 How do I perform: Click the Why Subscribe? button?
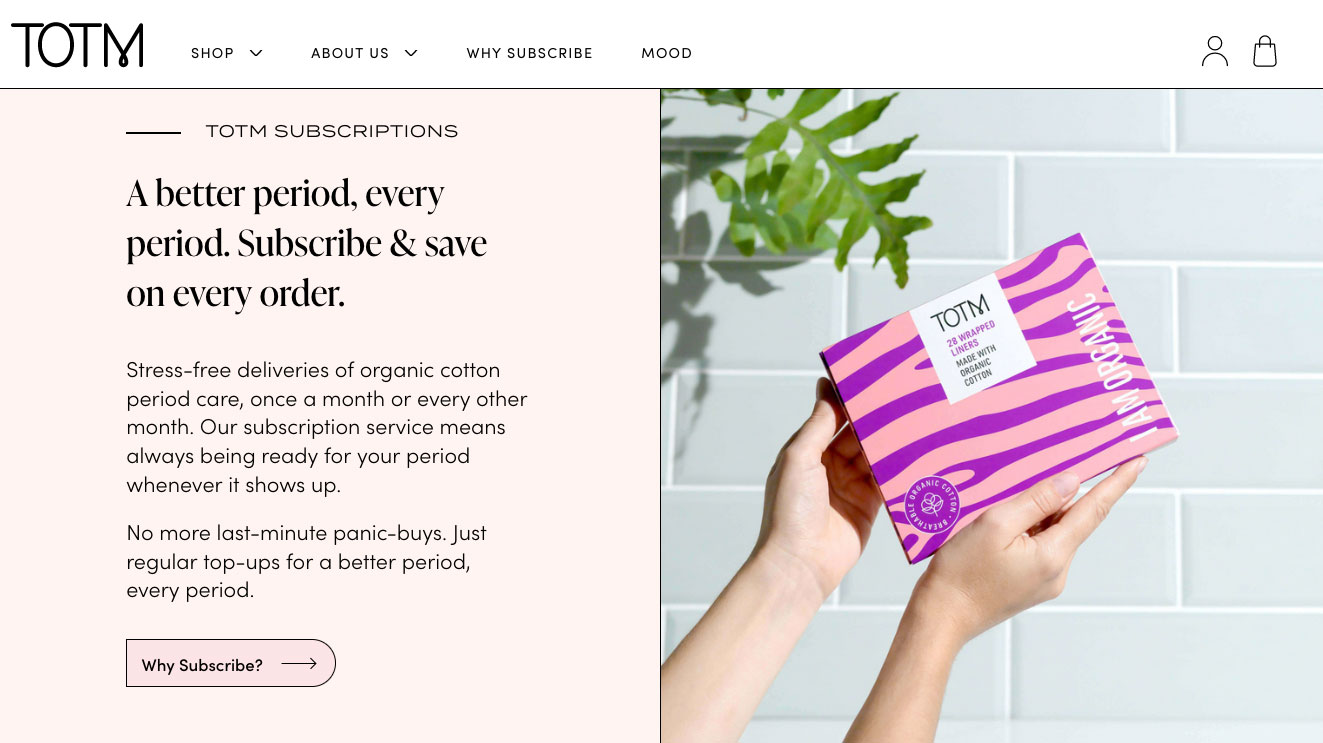pyautogui.click(x=231, y=663)
